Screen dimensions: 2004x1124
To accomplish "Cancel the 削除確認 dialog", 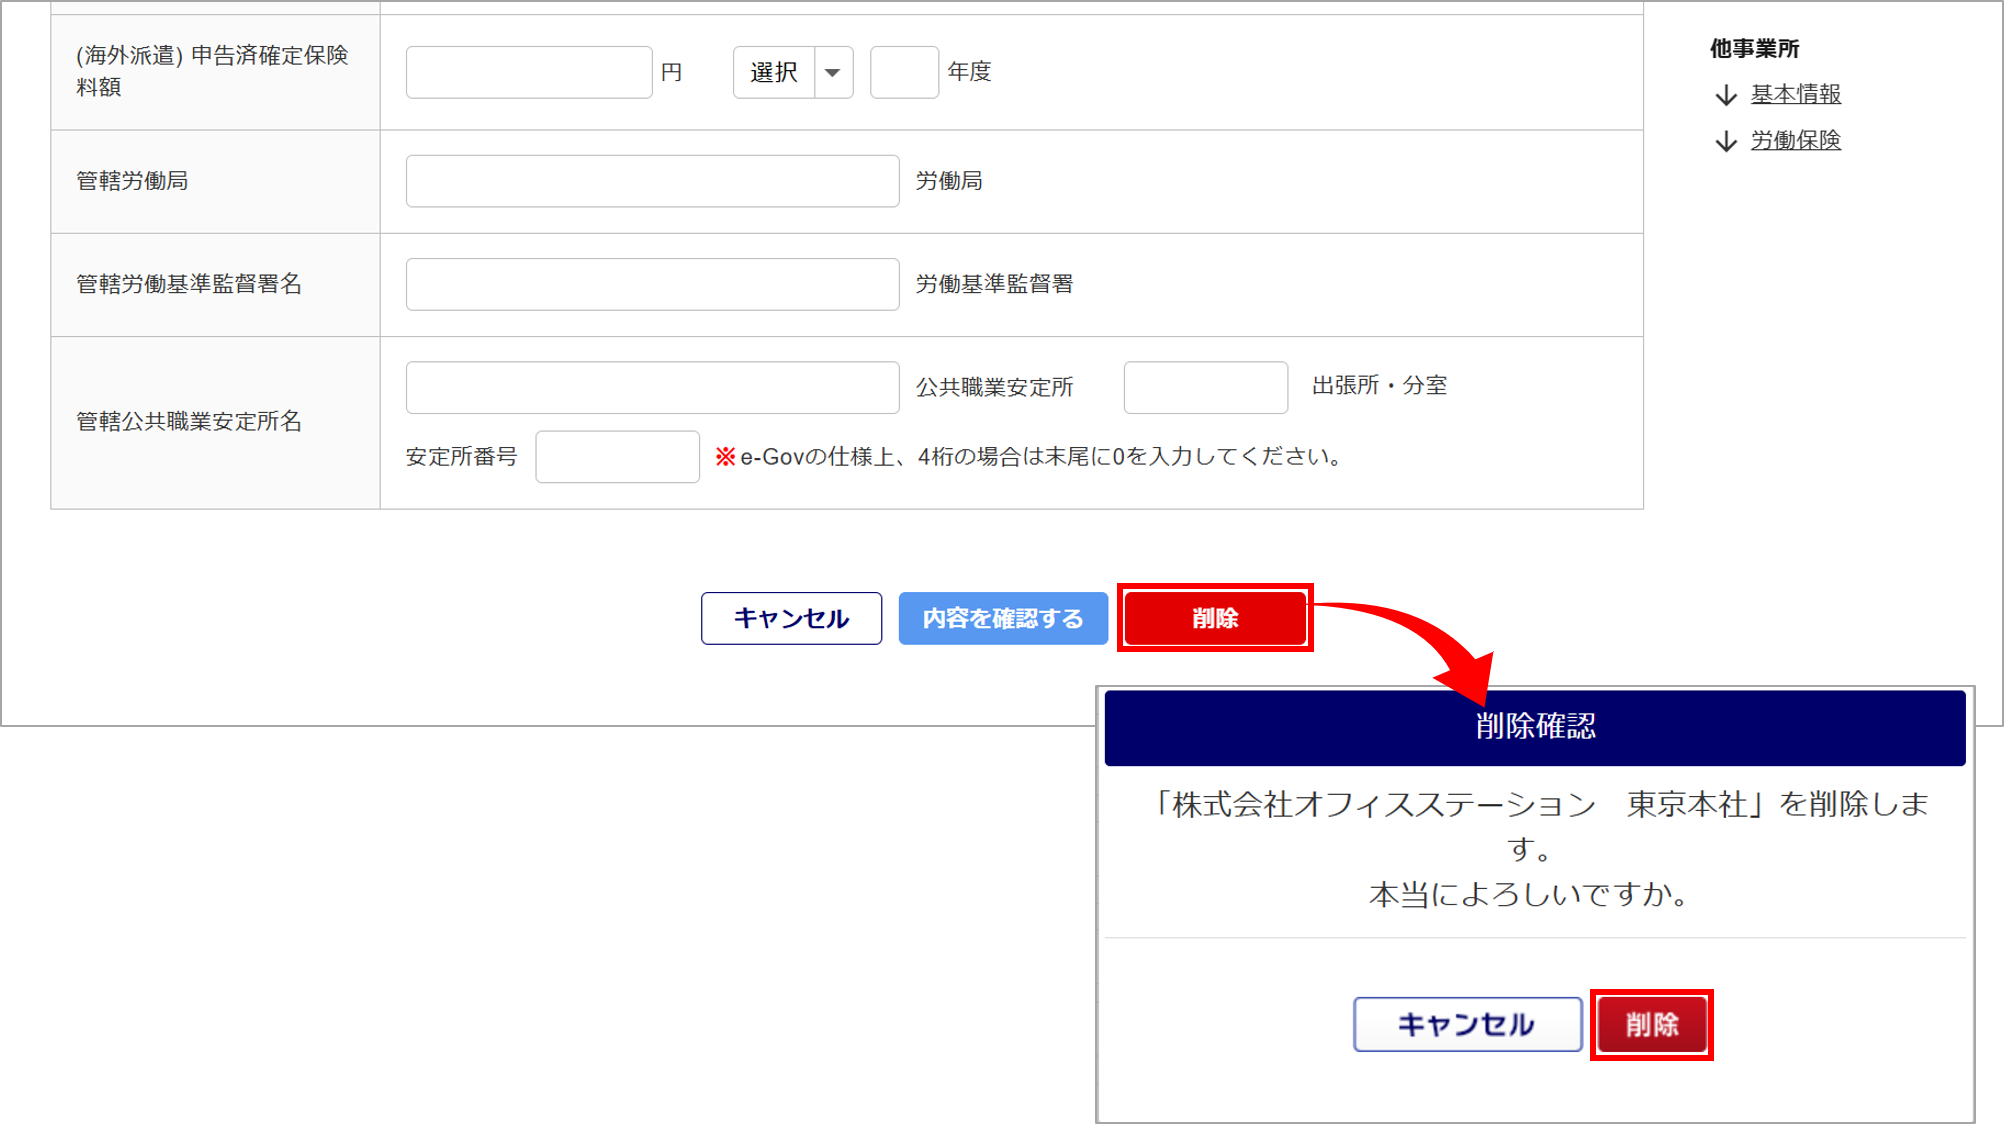I will (1466, 1024).
